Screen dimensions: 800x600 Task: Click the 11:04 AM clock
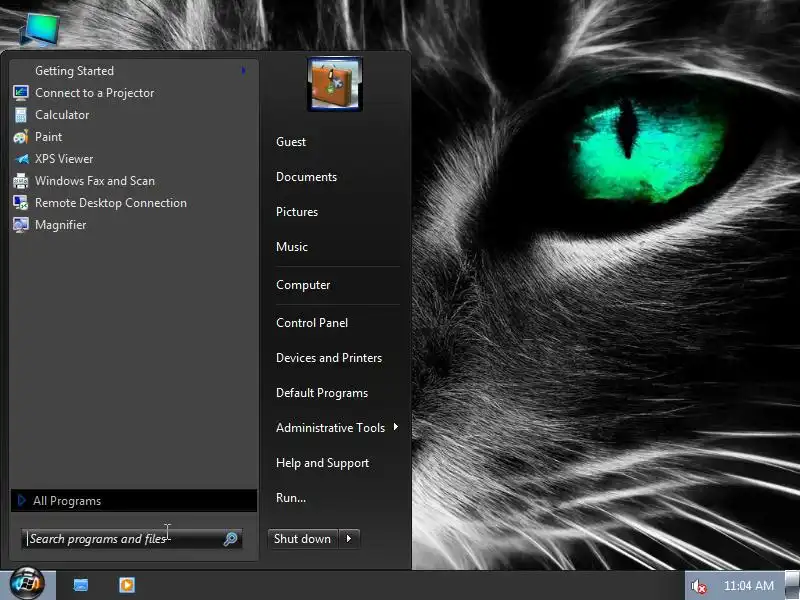[748, 586]
